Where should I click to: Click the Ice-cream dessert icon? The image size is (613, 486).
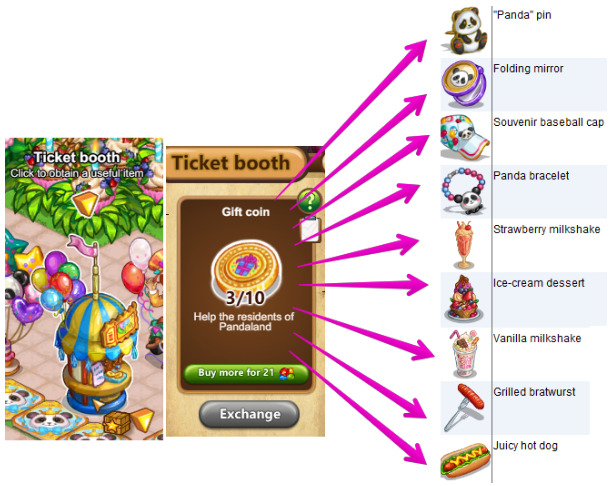[x=464, y=298]
